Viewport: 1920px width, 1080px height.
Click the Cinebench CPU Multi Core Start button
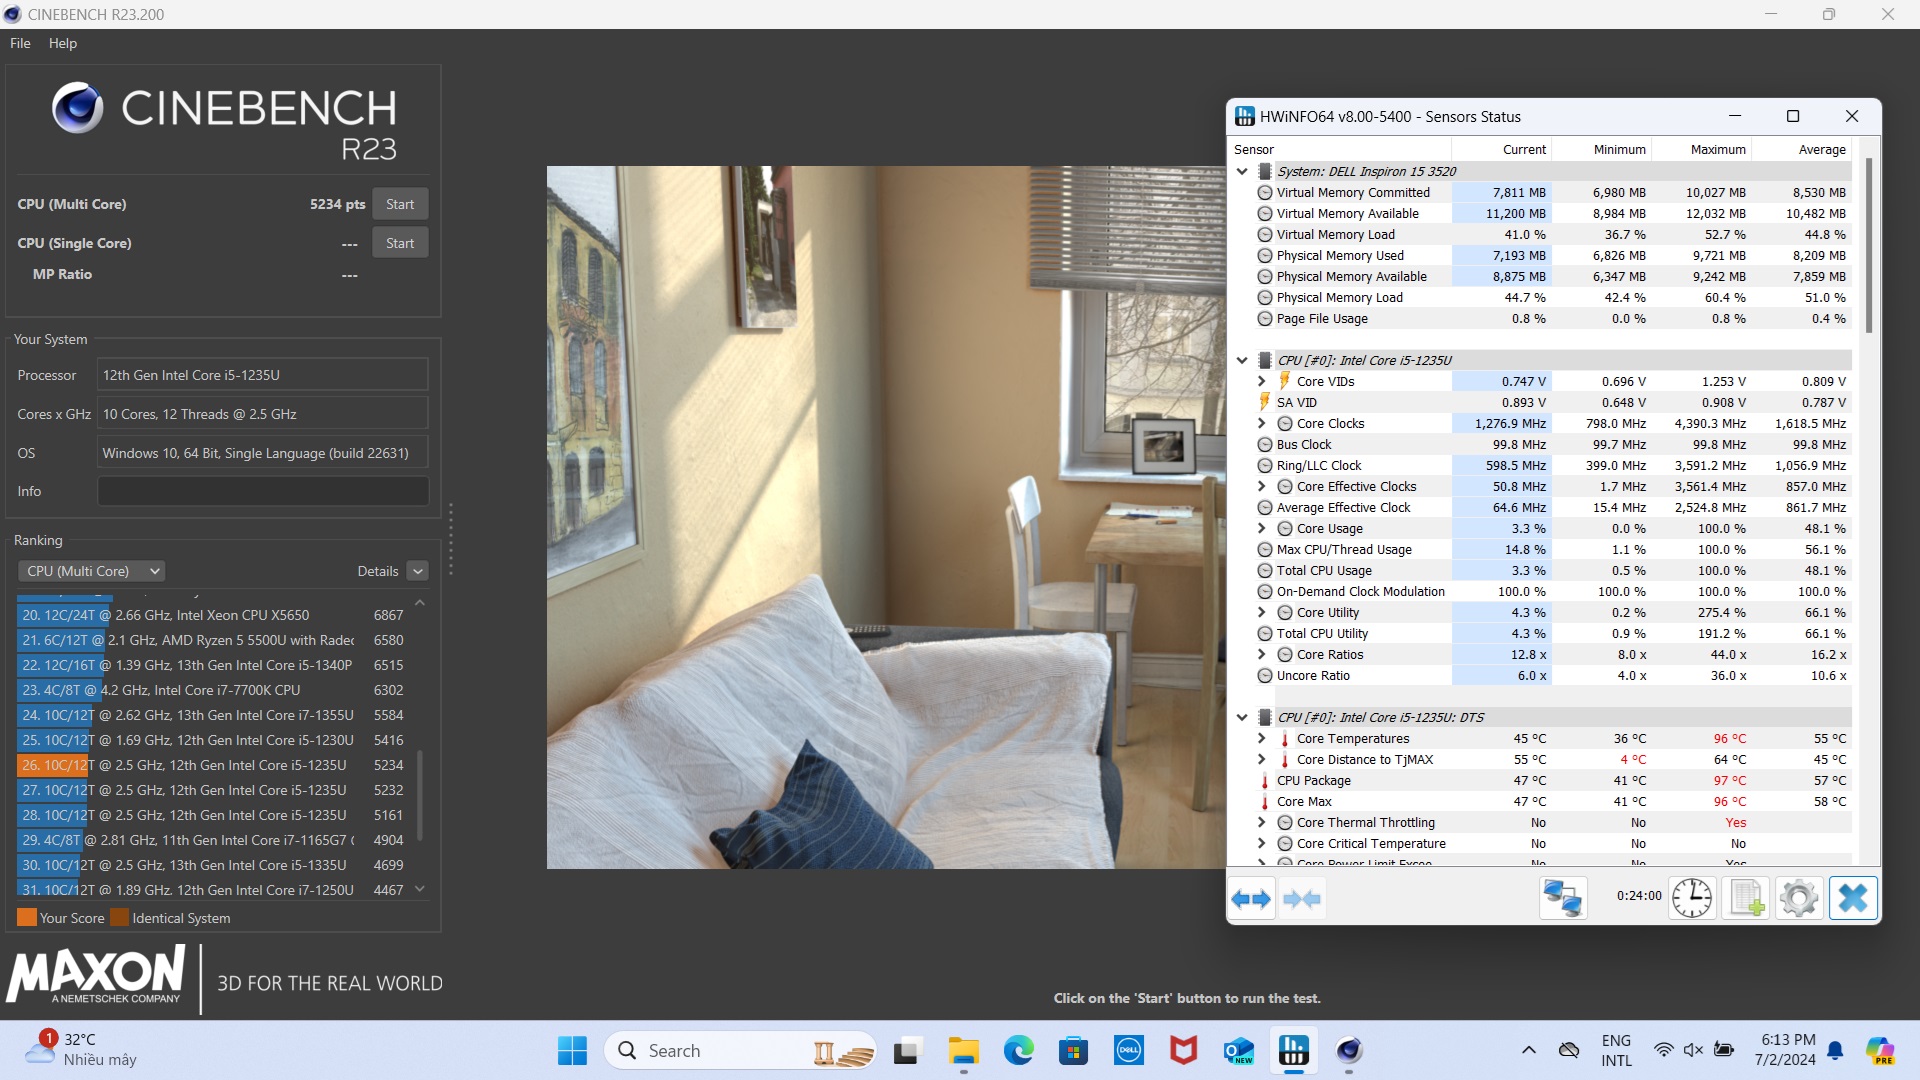coord(402,203)
